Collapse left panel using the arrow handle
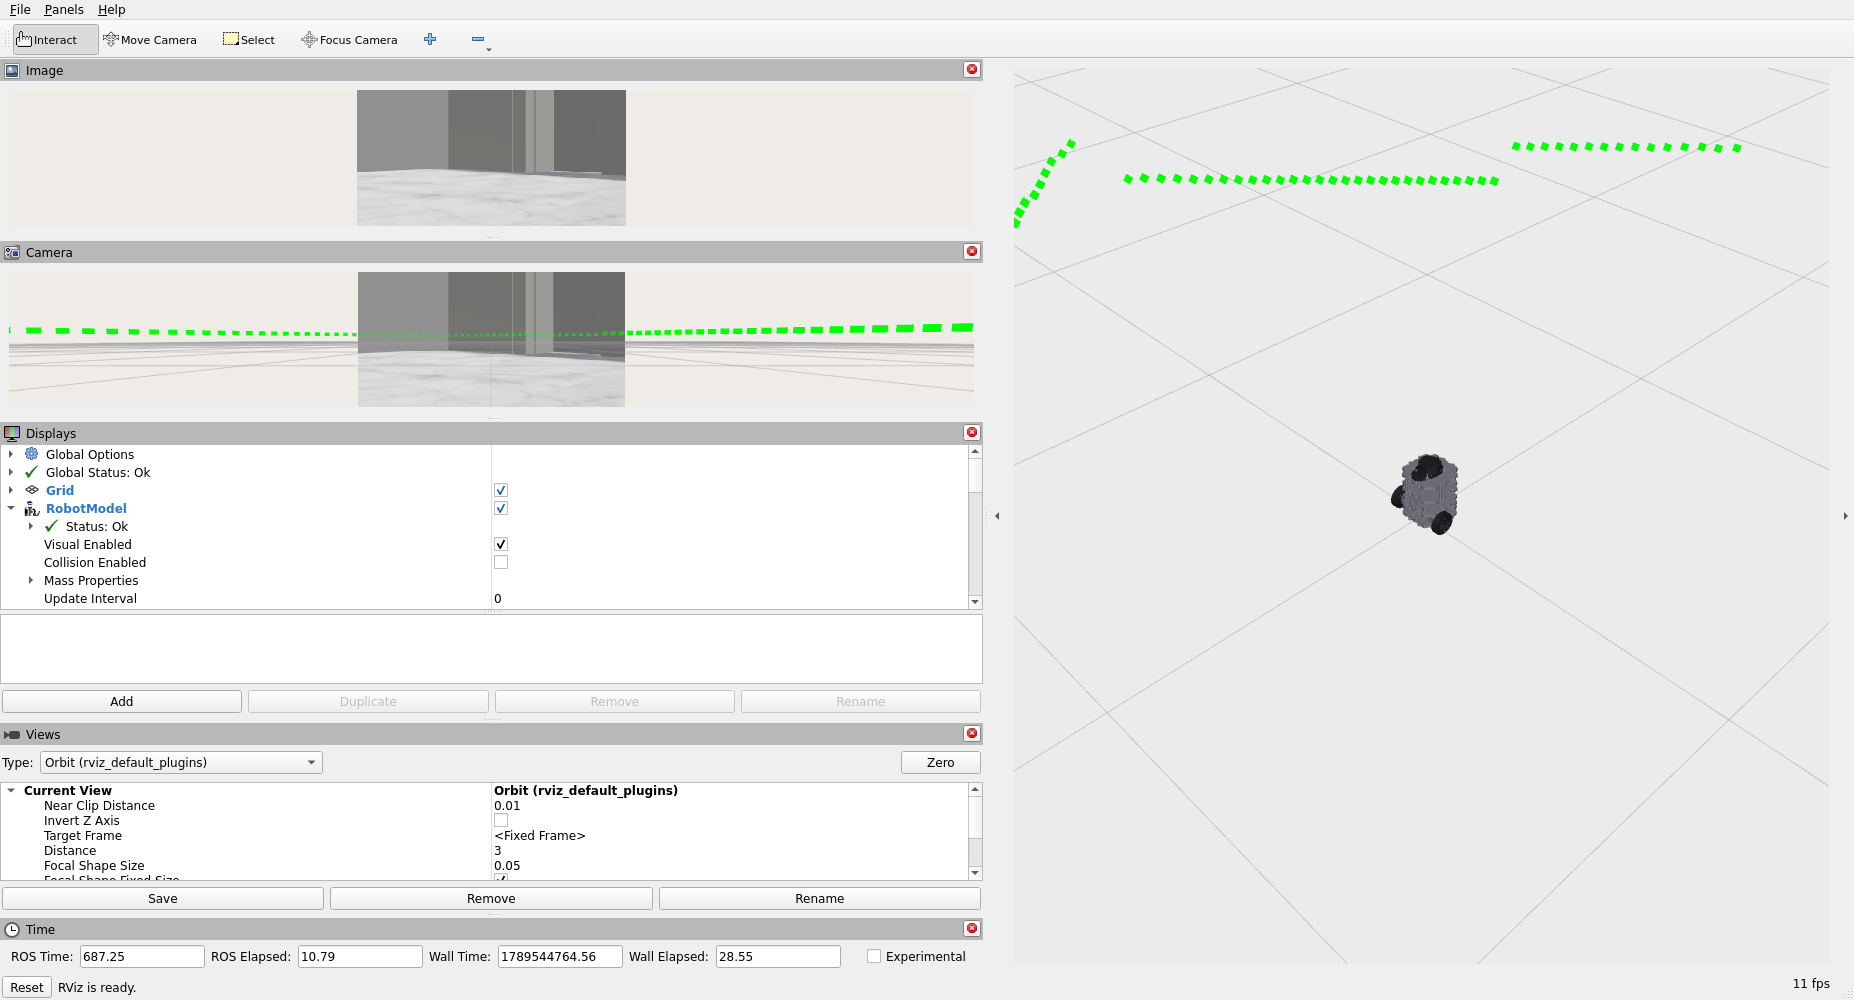This screenshot has width=1854, height=1000. (997, 516)
